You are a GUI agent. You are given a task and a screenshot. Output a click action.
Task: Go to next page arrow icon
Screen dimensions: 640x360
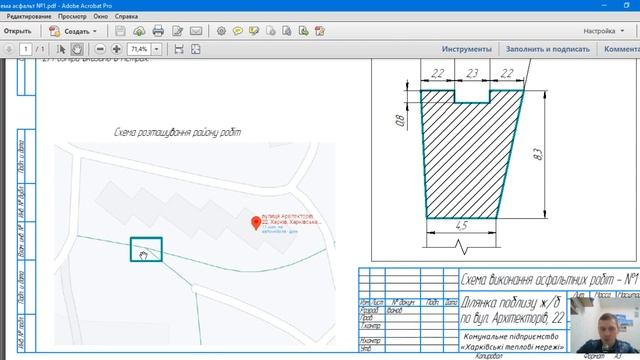coord(9,49)
